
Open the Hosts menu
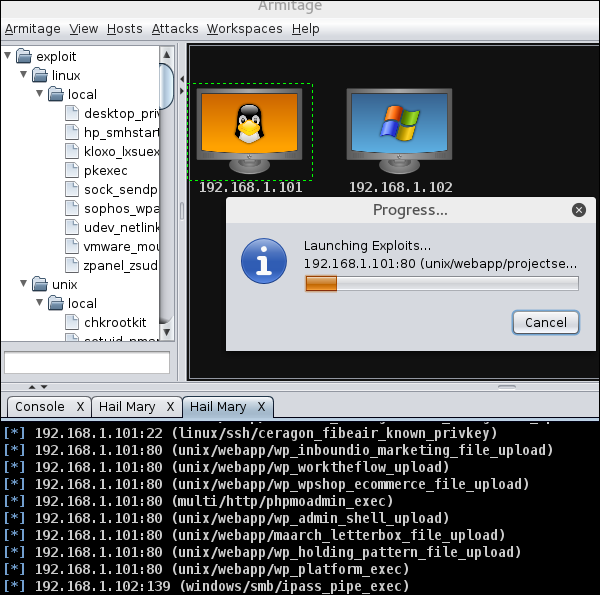coord(125,29)
